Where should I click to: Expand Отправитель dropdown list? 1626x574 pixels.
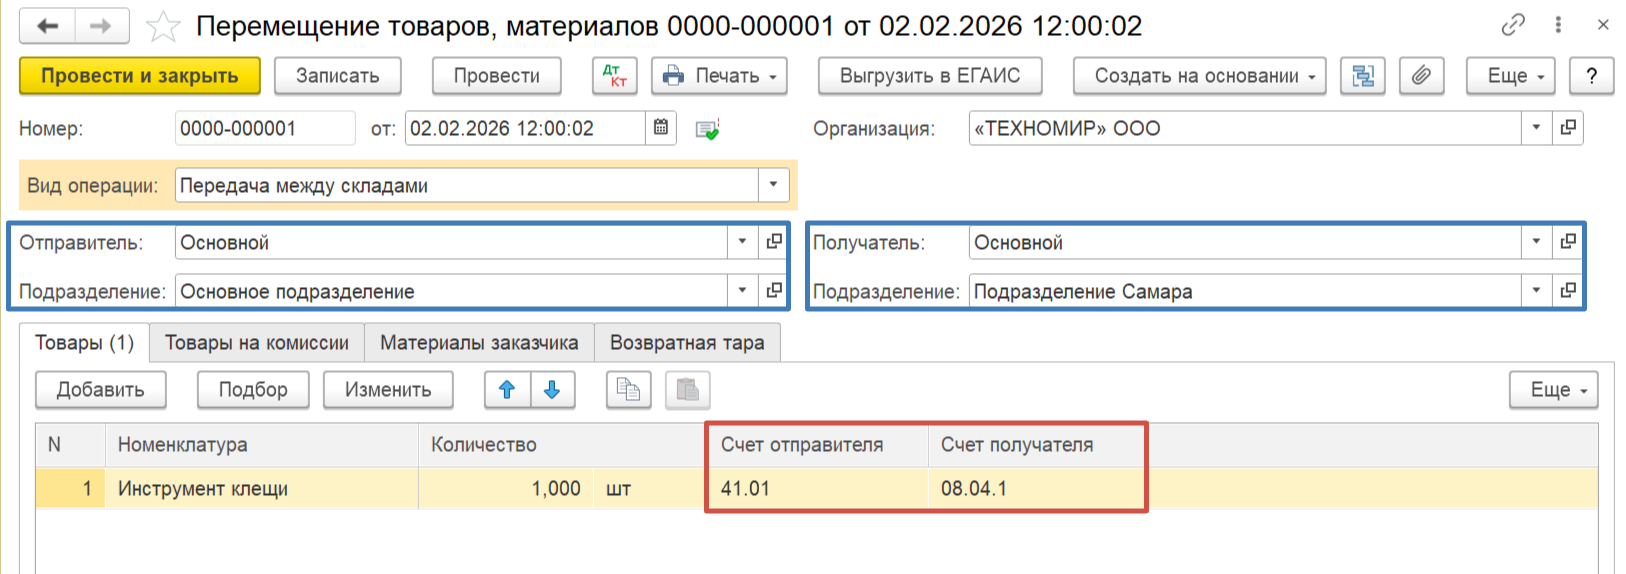tap(742, 242)
